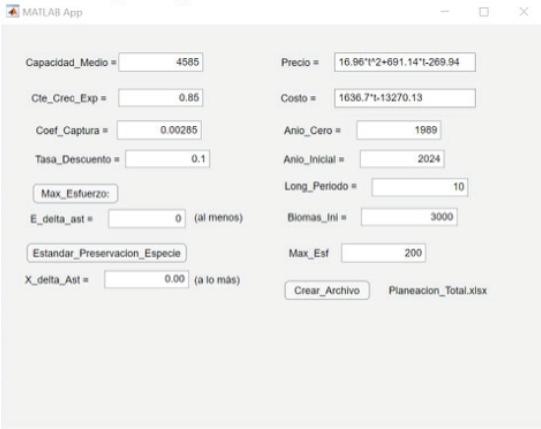Click the Biomas_Ini = label
The width and height of the screenshot is (541, 429).
click(317, 217)
